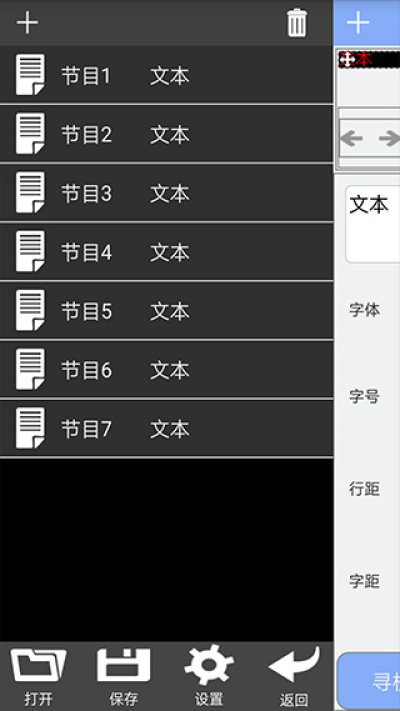Select program 节目2 in the list

pyautogui.click(x=166, y=134)
